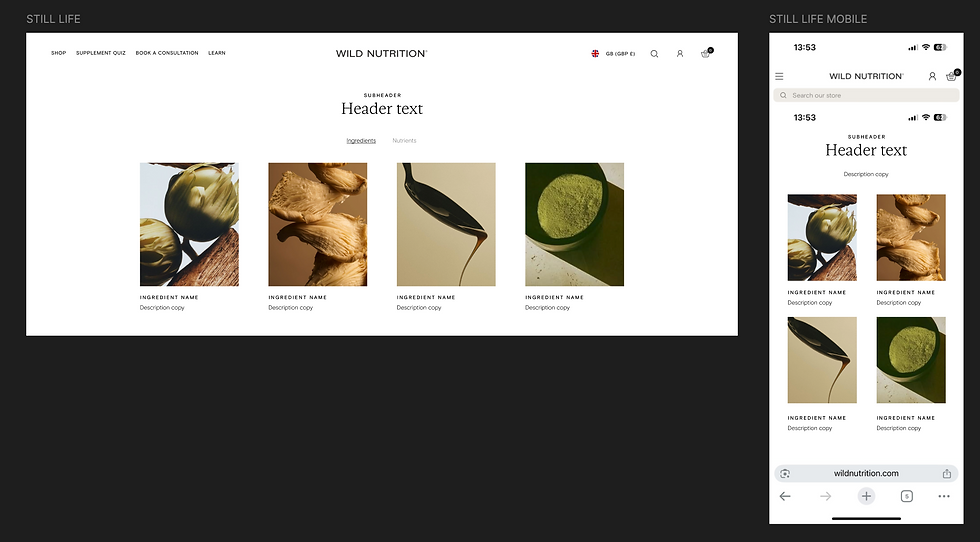Click INGREDIENT NAME under mobile green powder image
The width and height of the screenshot is (980, 542).
[x=906, y=418]
